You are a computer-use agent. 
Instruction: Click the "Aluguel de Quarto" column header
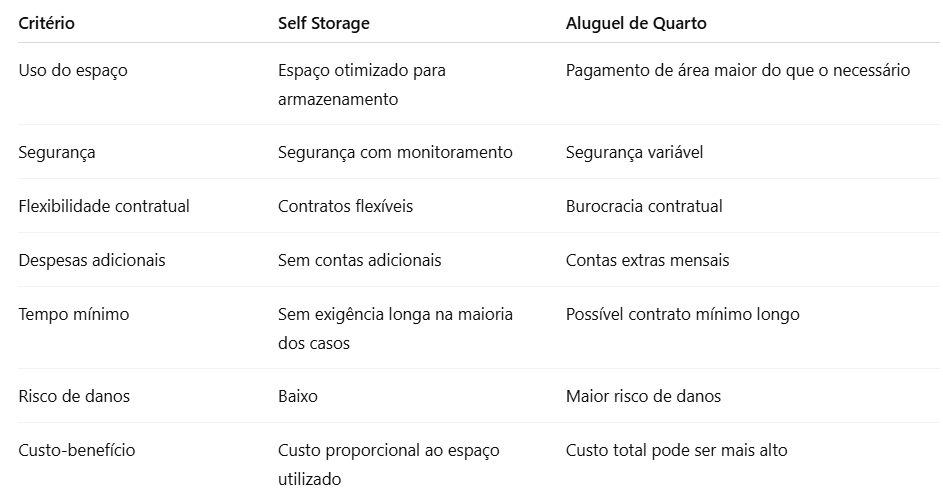[x=636, y=23]
